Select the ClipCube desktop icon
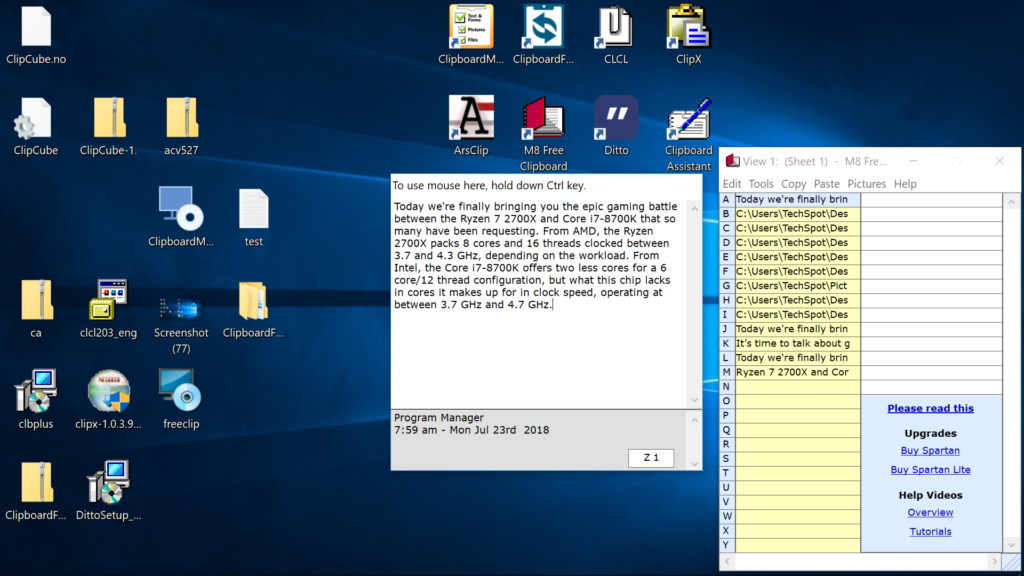Screen dimensions: 1024x576 (x=35, y=120)
